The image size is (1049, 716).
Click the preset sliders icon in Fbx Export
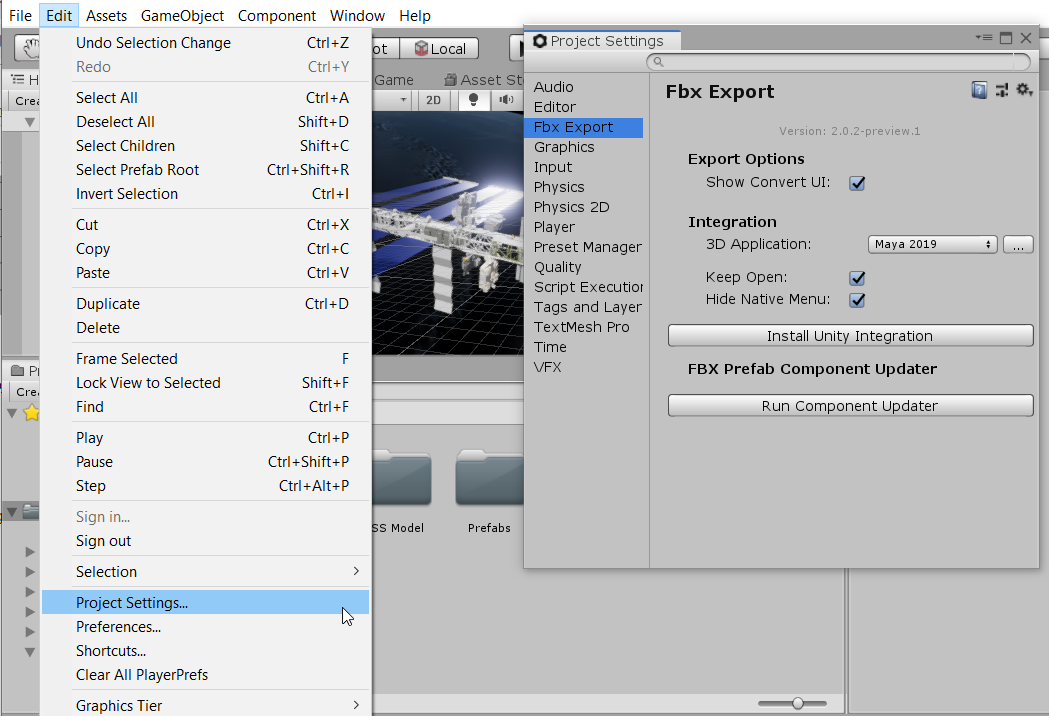(1002, 91)
